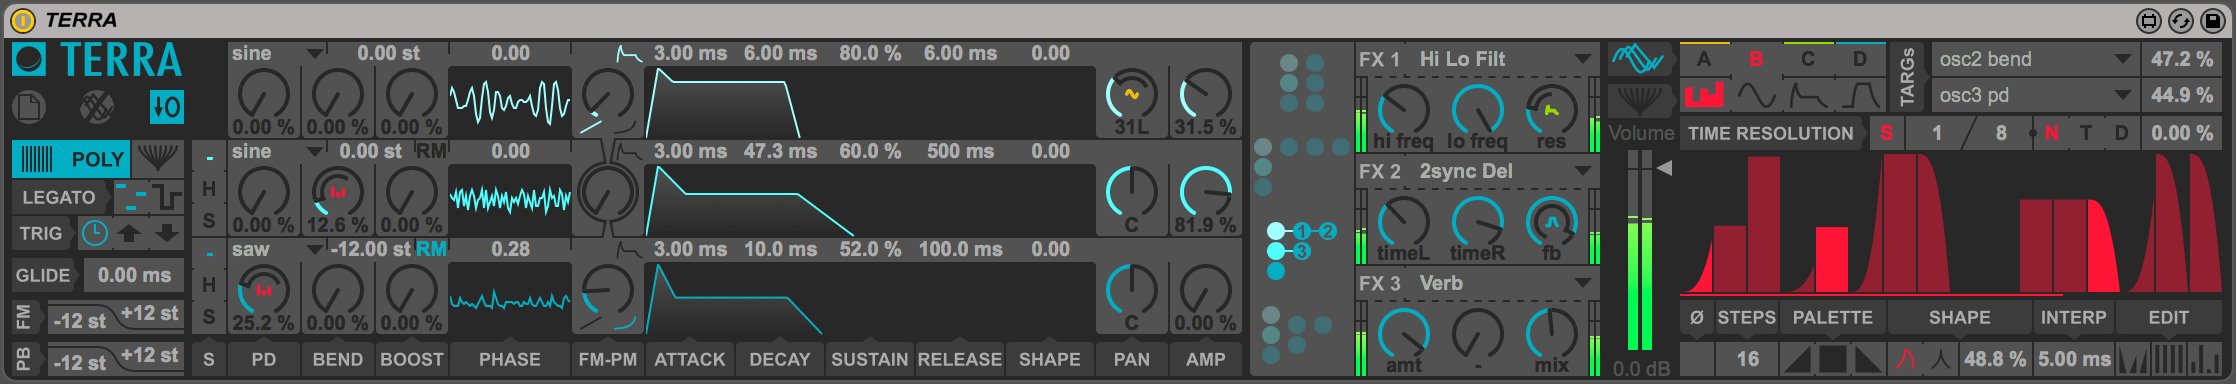The width and height of the screenshot is (2236, 384).
Task: Select the step sequencer modulator icon
Action: click(x=1704, y=95)
